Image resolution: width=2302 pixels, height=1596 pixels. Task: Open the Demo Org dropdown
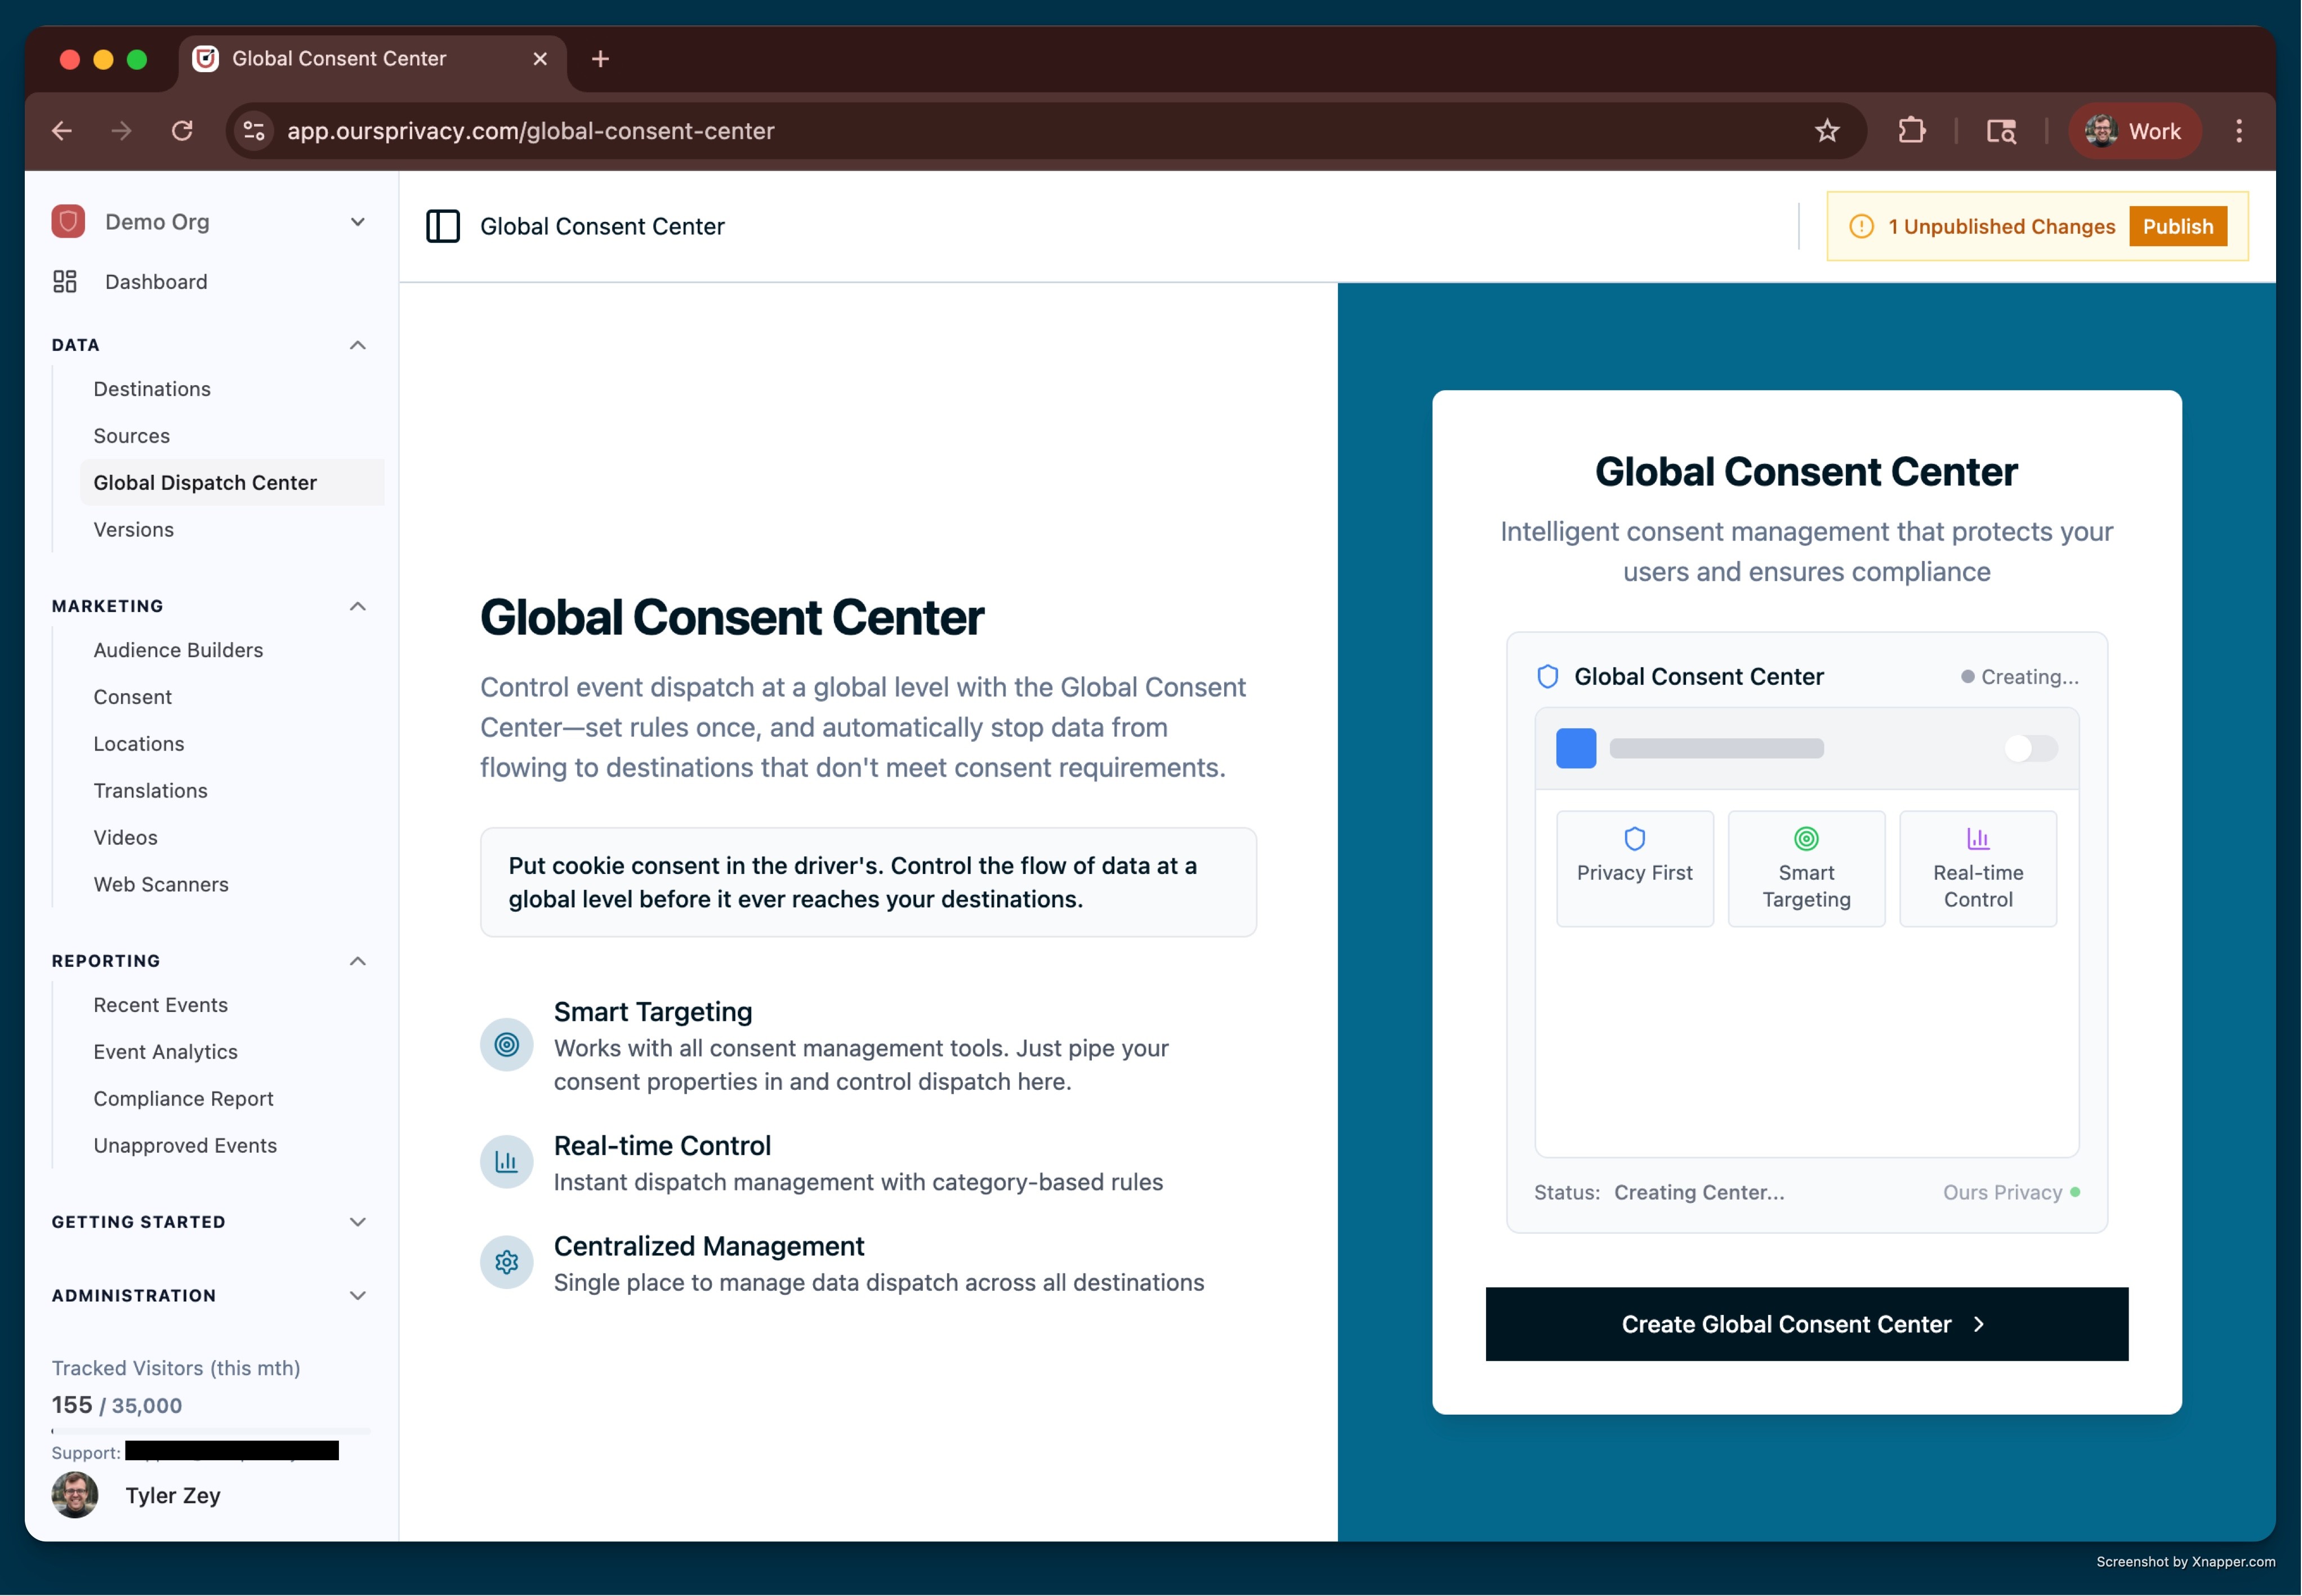tap(357, 222)
